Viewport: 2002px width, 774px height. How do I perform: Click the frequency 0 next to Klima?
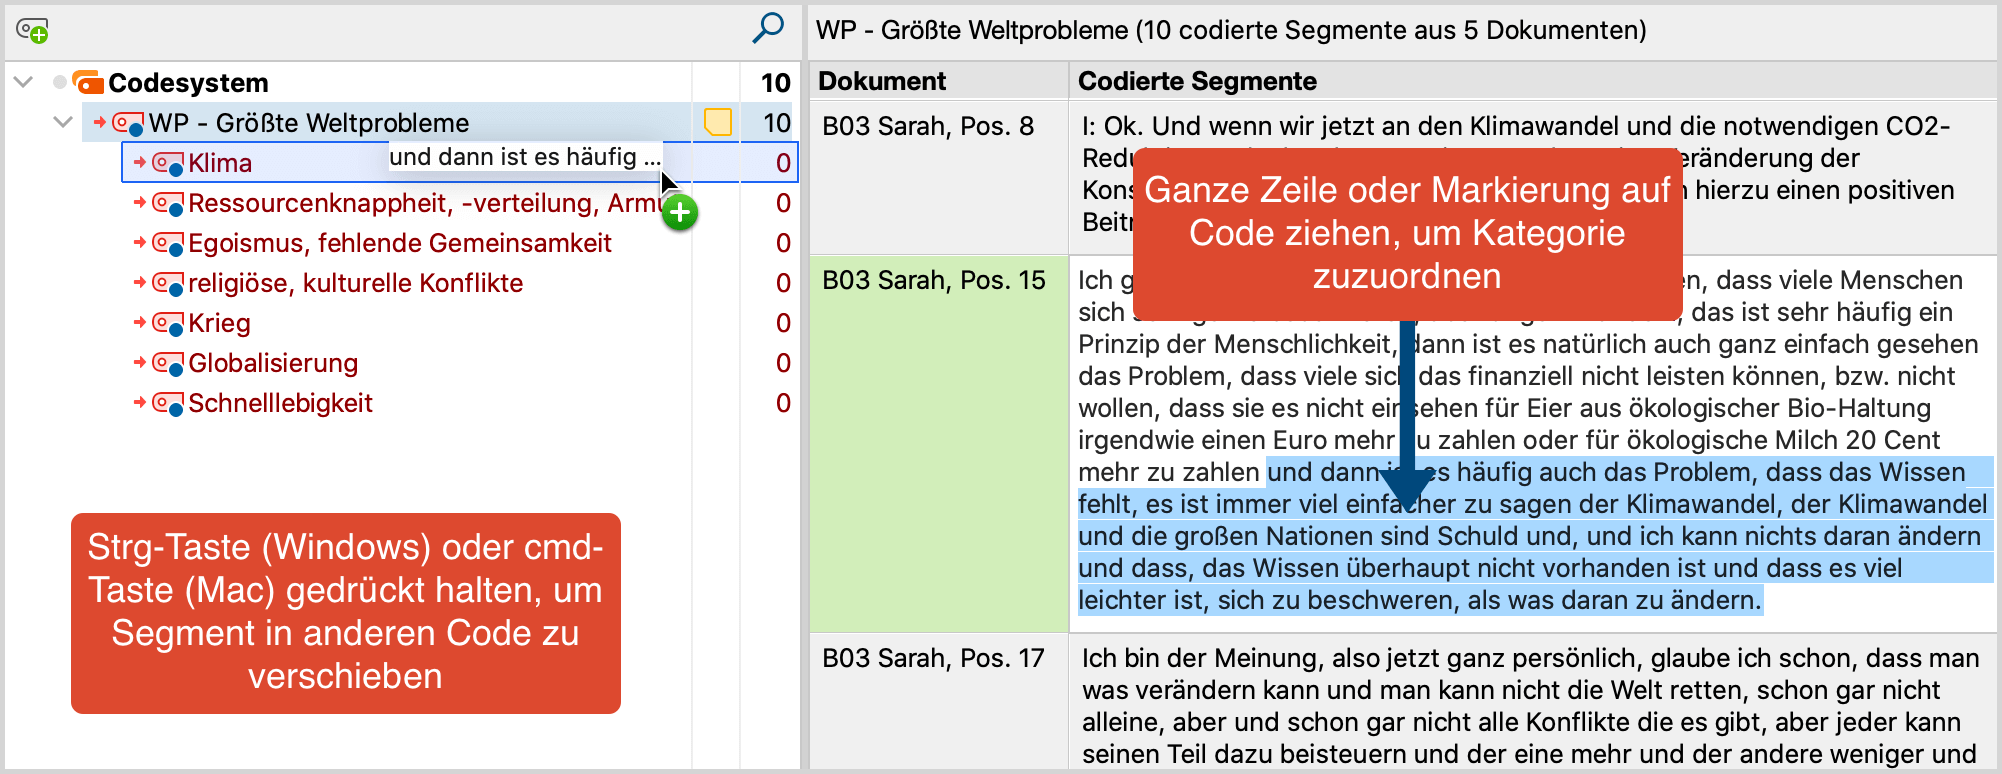click(783, 163)
